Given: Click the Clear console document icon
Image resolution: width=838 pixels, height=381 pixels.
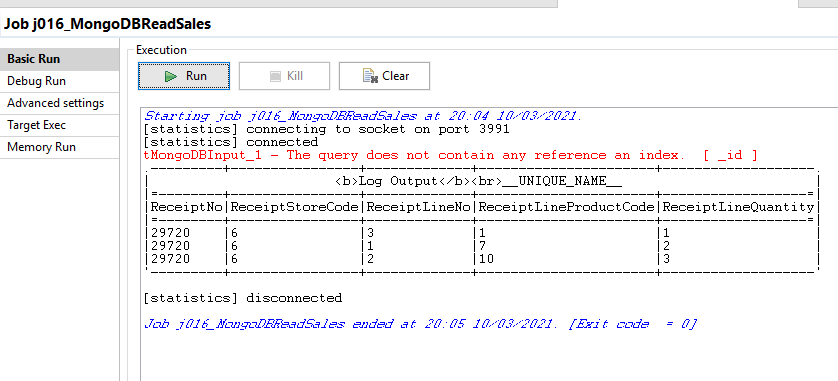Looking at the screenshot, I should [370, 76].
